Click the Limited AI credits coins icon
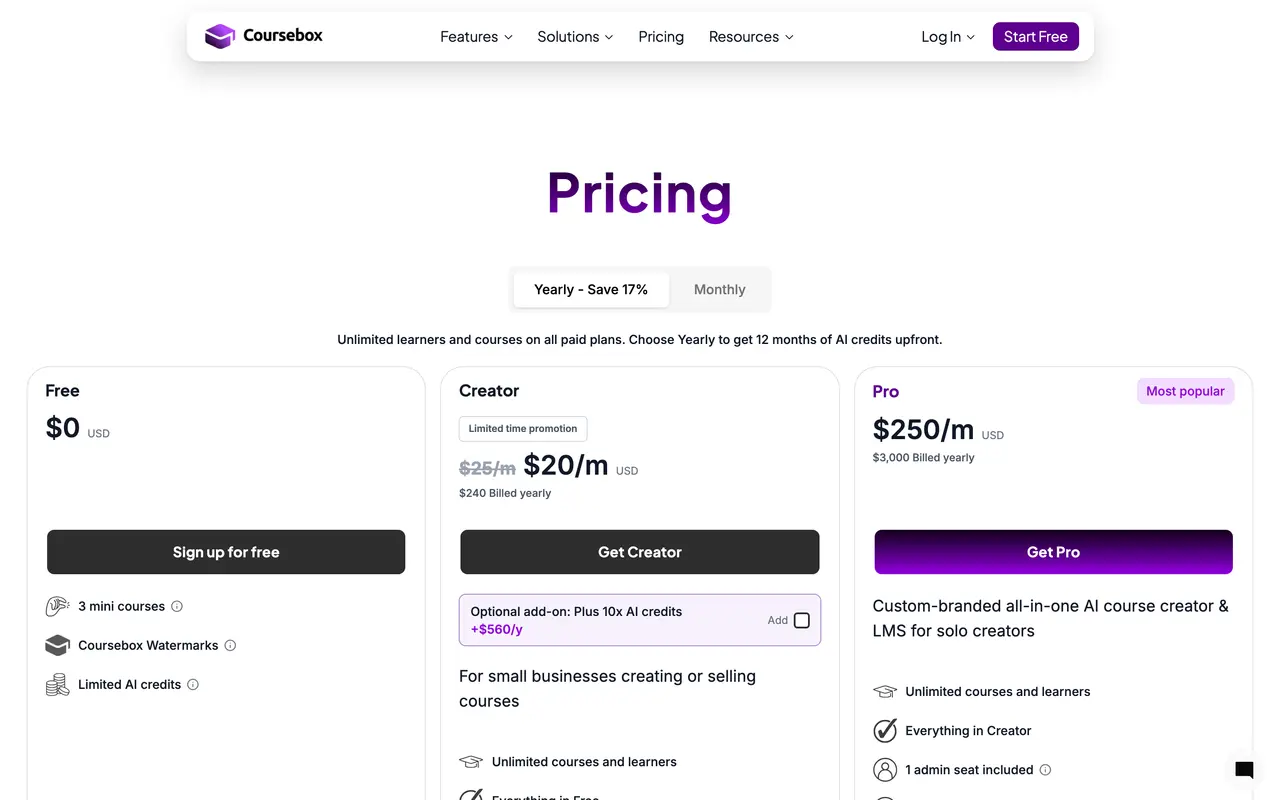 pos(57,685)
